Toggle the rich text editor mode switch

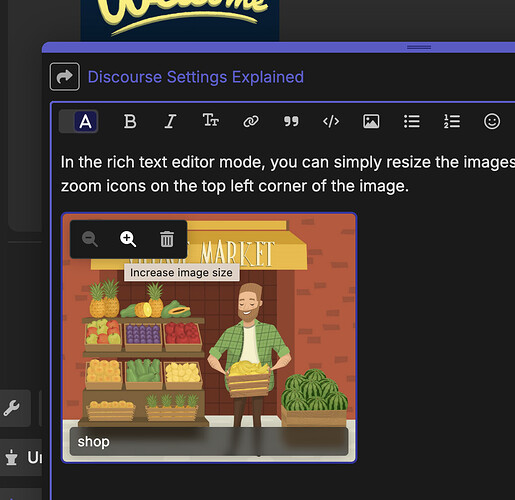79,121
